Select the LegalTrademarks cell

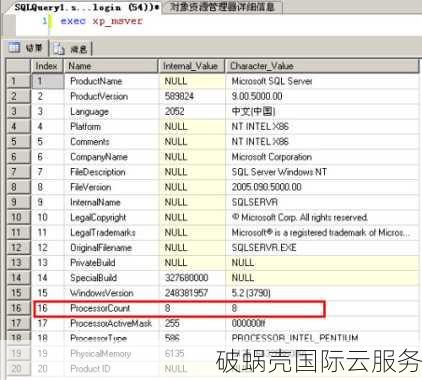click(x=111, y=232)
